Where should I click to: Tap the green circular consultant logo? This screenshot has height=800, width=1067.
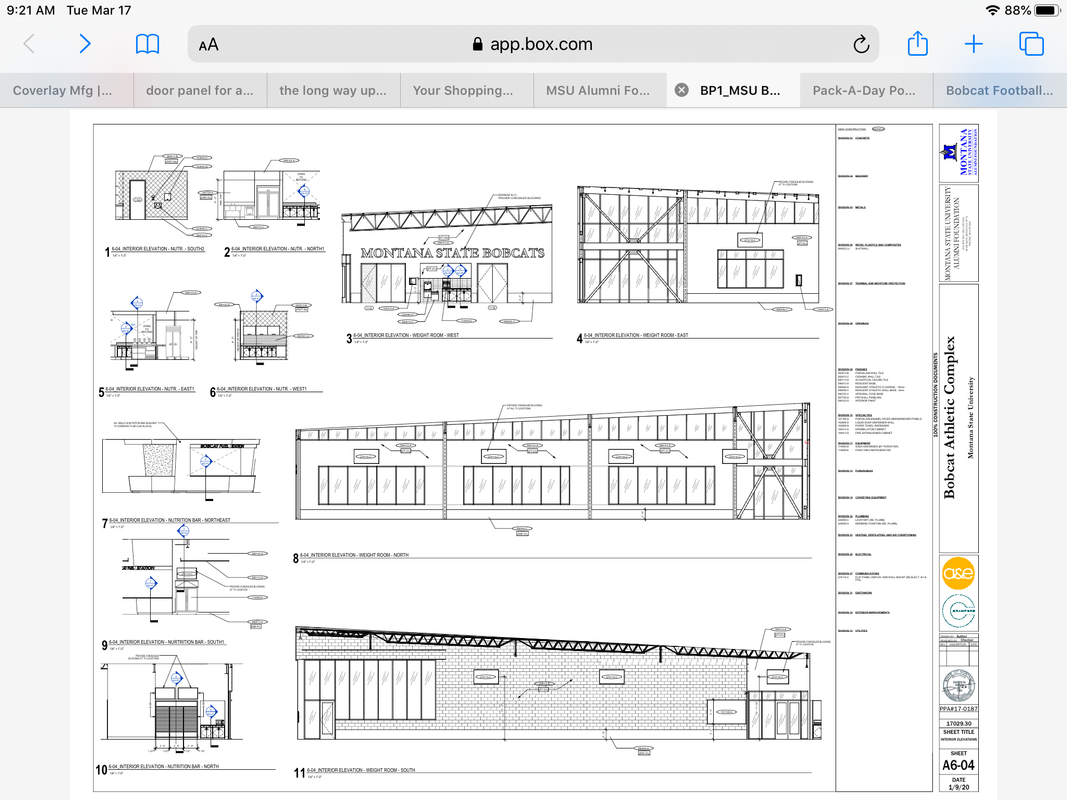pyautogui.click(x=958, y=610)
